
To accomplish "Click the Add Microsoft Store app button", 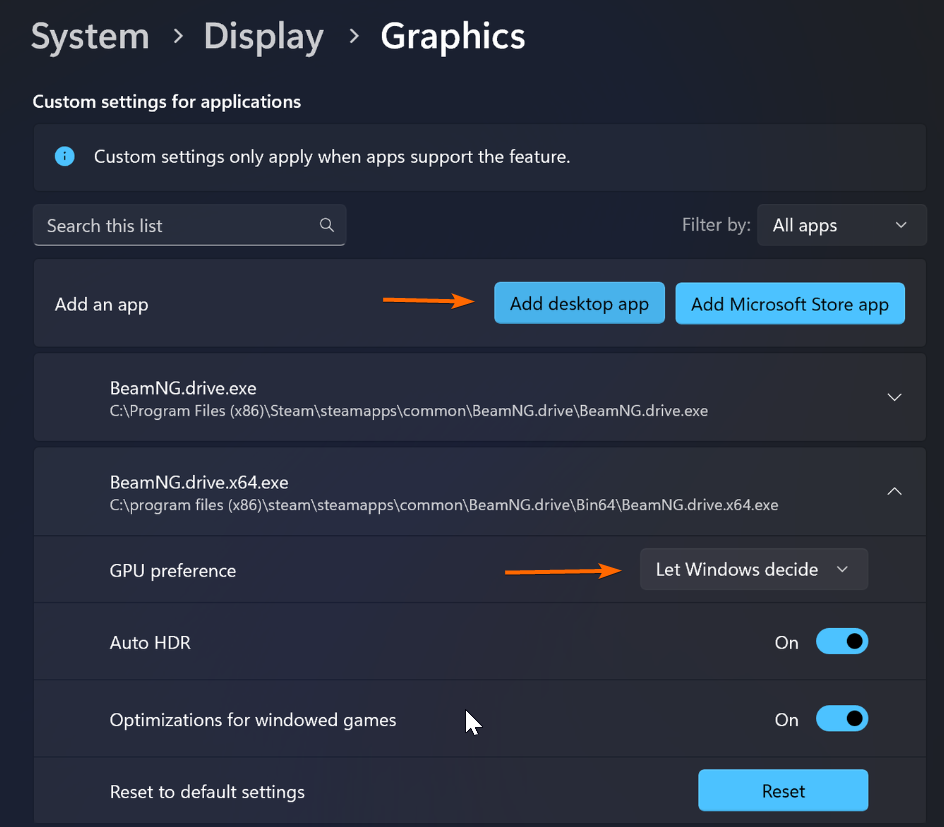I will [790, 304].
